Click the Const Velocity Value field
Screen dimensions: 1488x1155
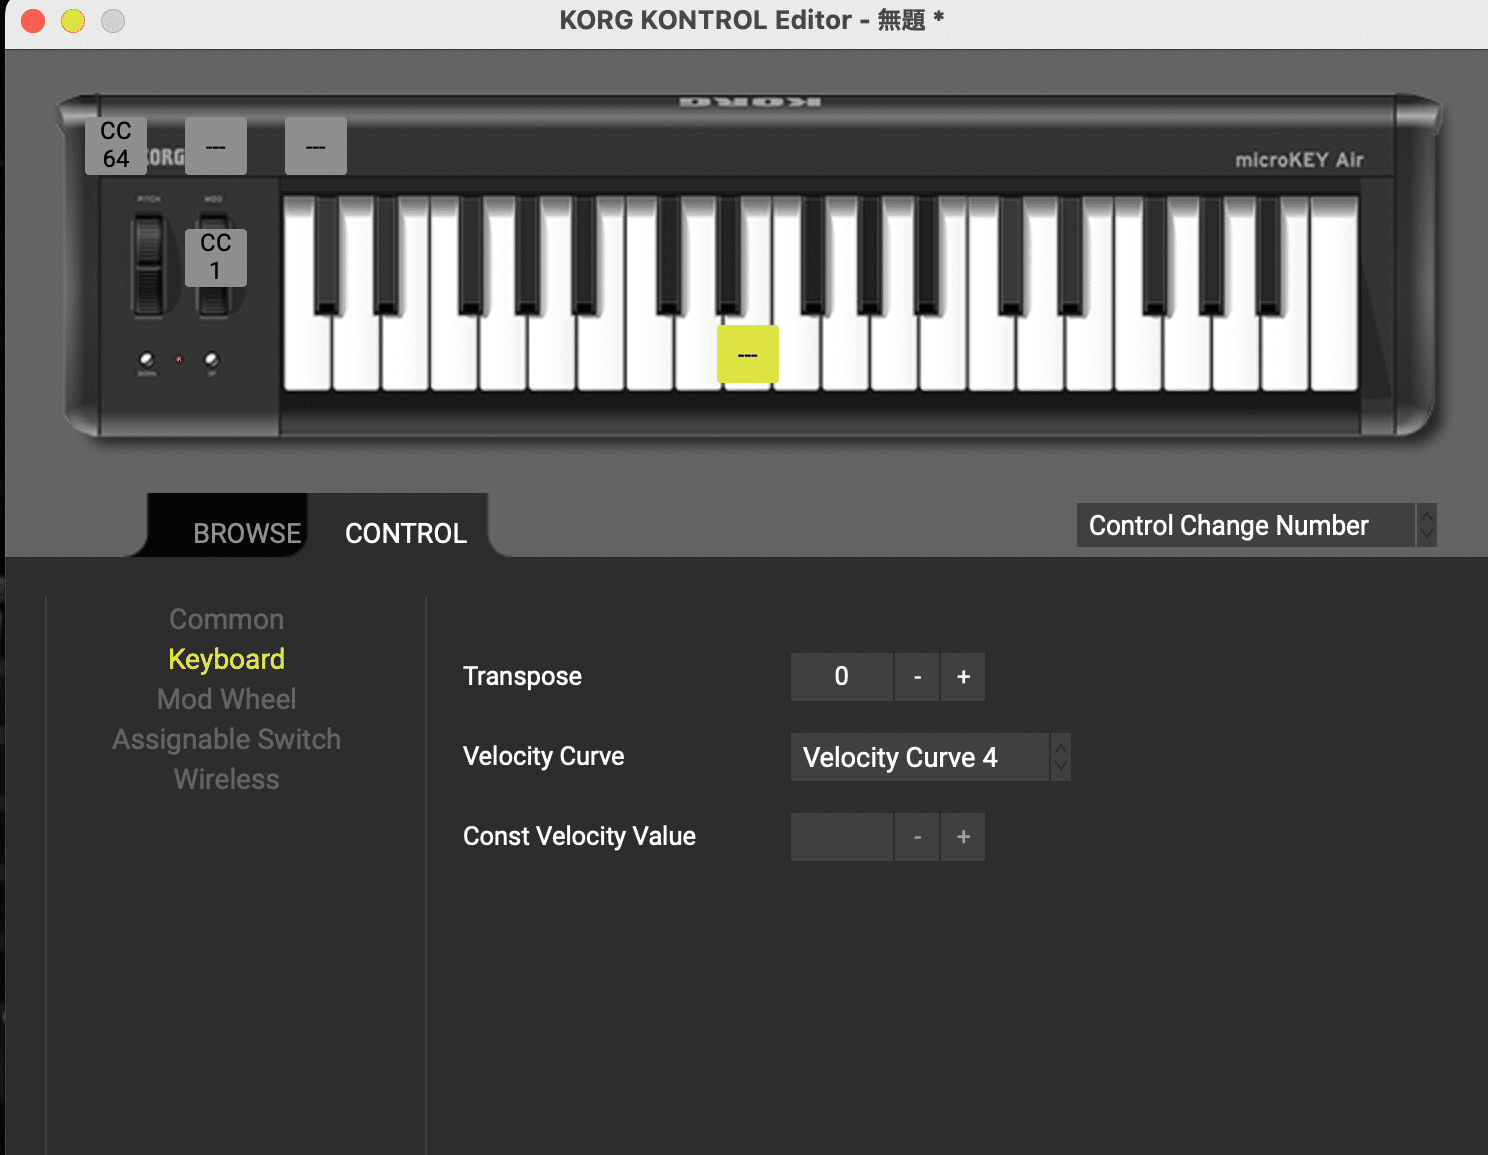click(x=842, y=837)
